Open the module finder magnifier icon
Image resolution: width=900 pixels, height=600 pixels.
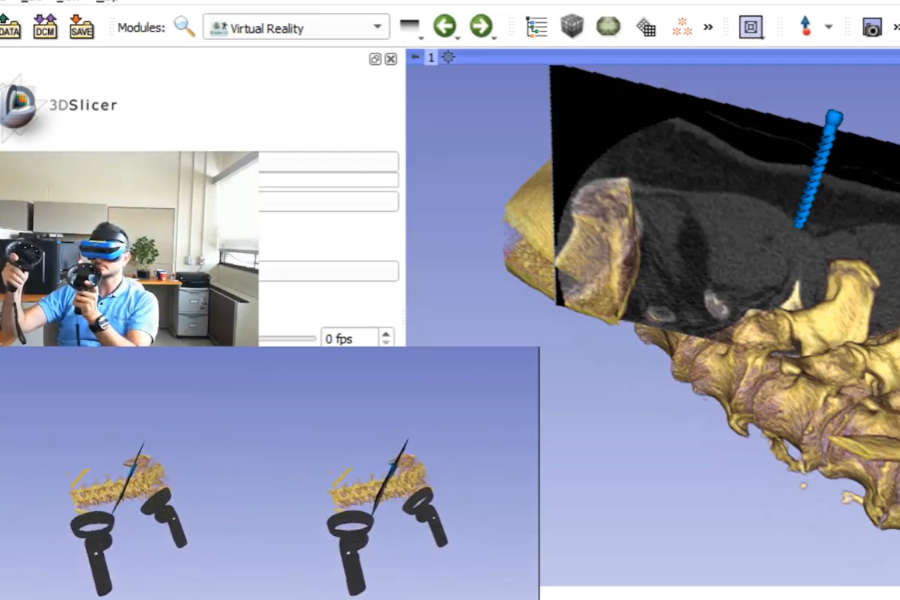[184, 26]
